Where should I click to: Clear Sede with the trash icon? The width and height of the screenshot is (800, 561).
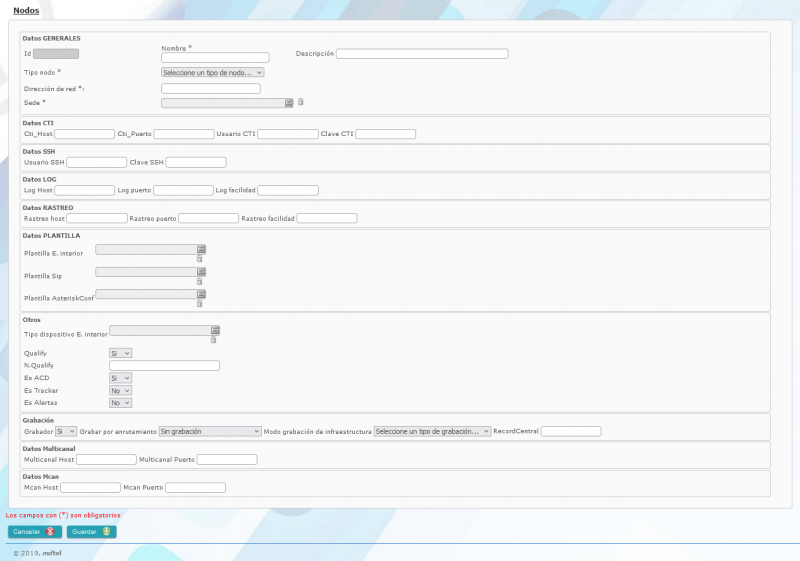(301, 102)
